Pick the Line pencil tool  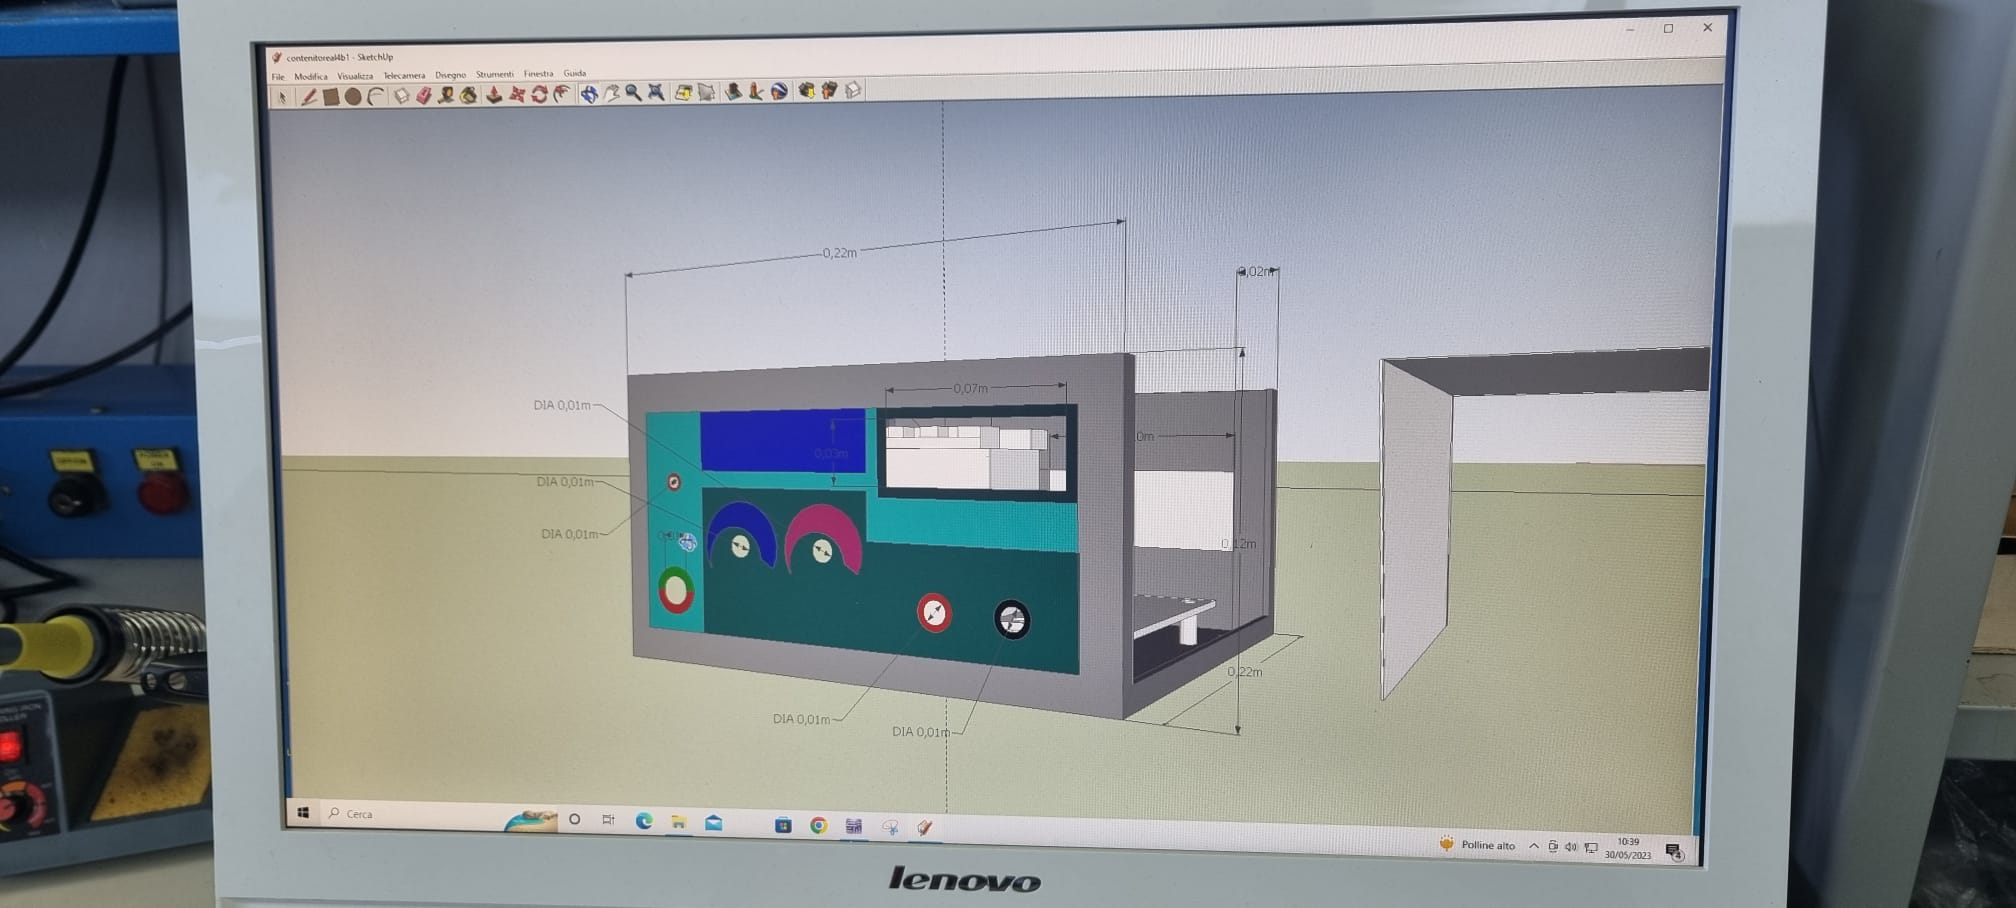(309, 97)
